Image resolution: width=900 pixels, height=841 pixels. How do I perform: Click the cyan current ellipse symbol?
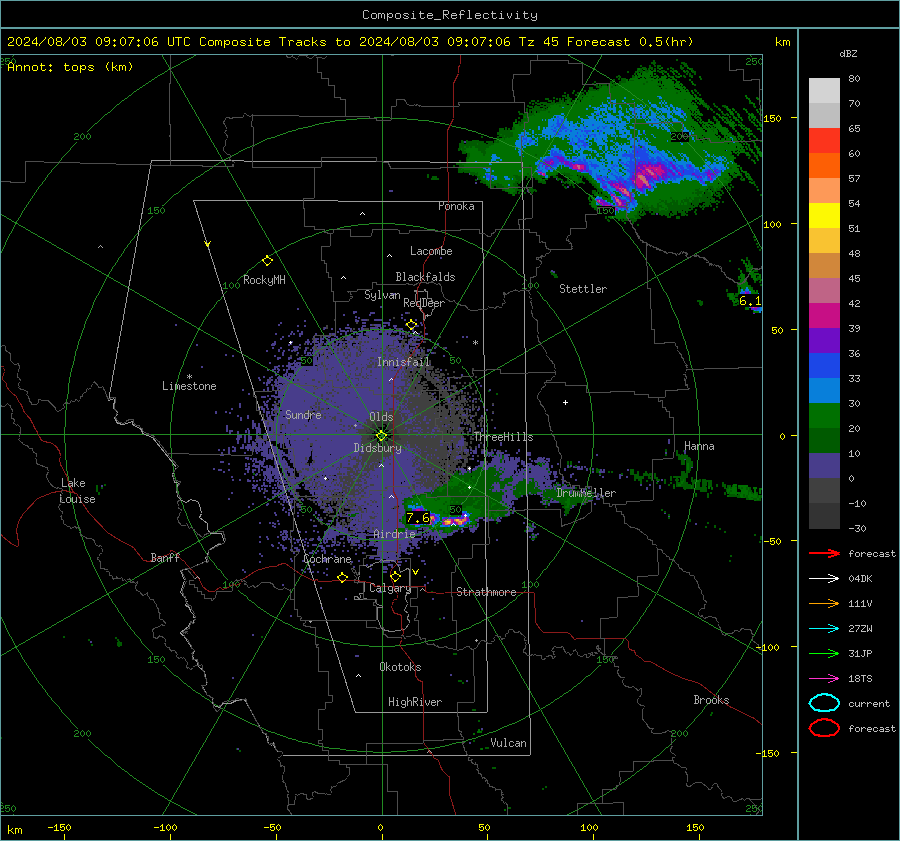pyautogui.click(x=824, y=703)
